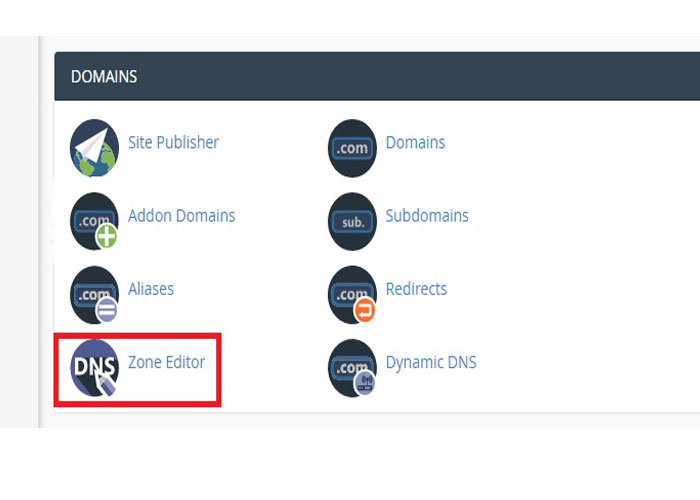Screen dimensions: 700x500
Task: Select the Redirects text link
Action: click(416, 289)
